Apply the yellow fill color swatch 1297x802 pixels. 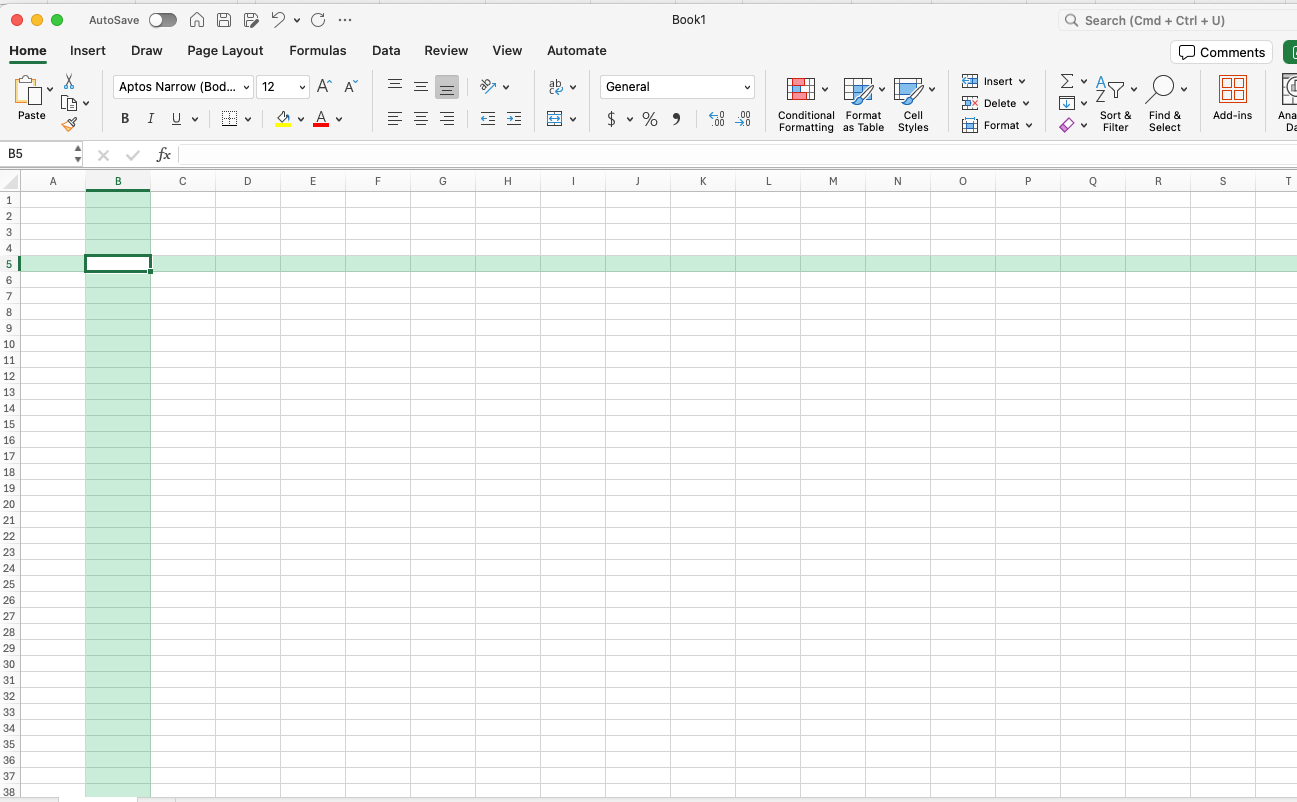pos(283,119)
